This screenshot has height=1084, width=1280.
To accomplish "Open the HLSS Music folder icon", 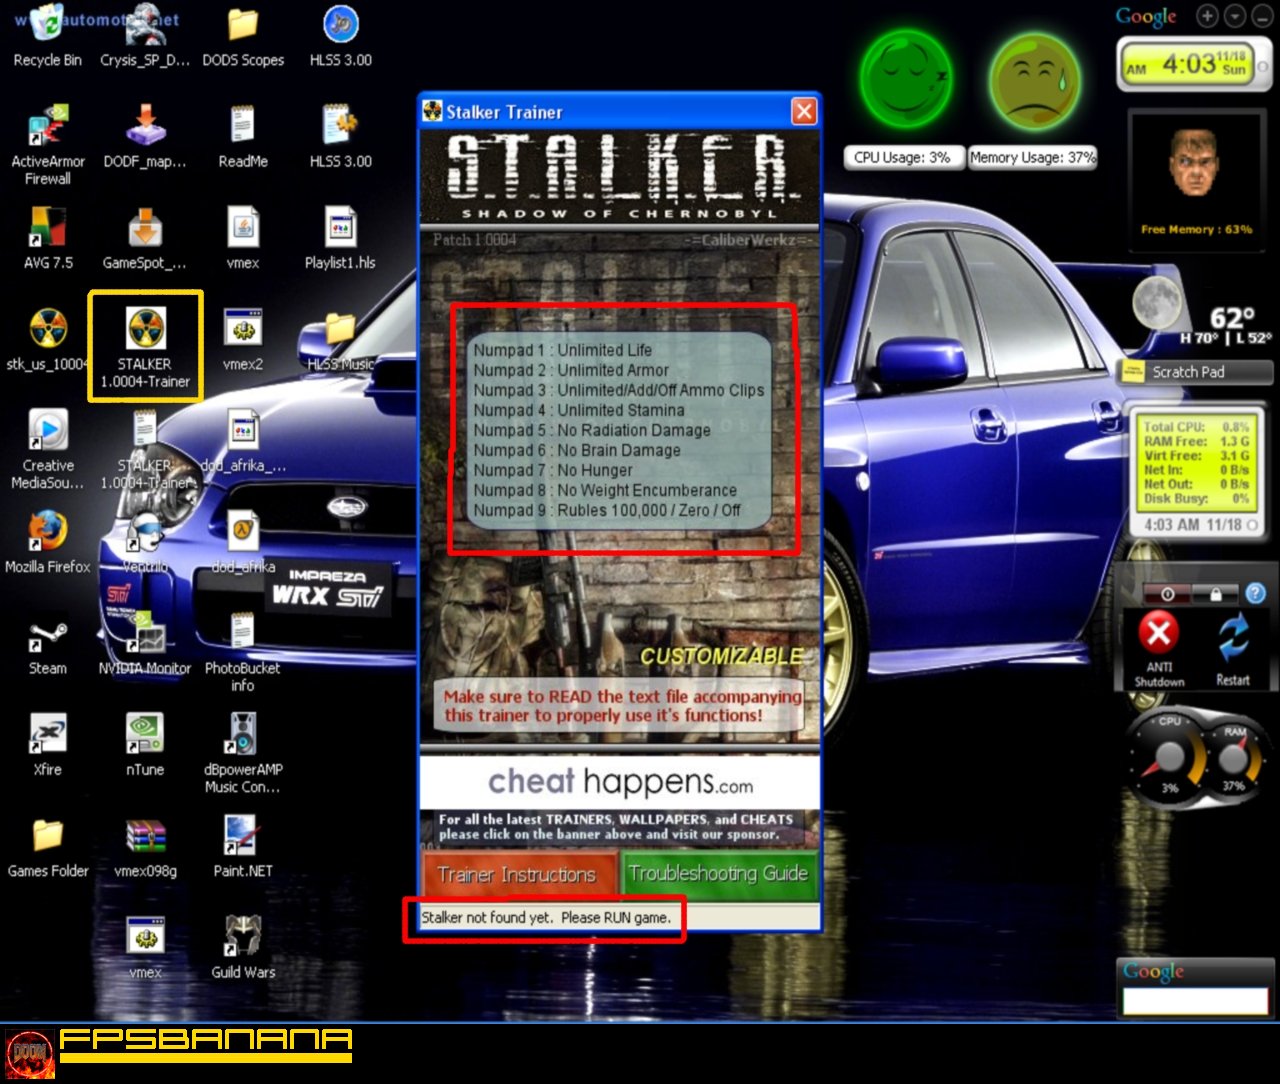I will tap(340, 340).
